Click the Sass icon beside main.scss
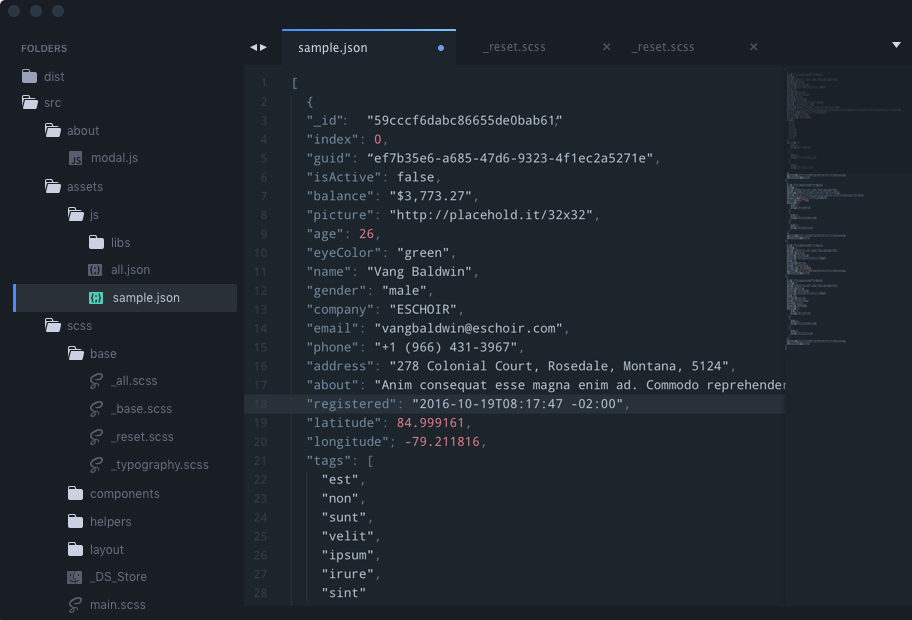 click(x=75, y=605)
